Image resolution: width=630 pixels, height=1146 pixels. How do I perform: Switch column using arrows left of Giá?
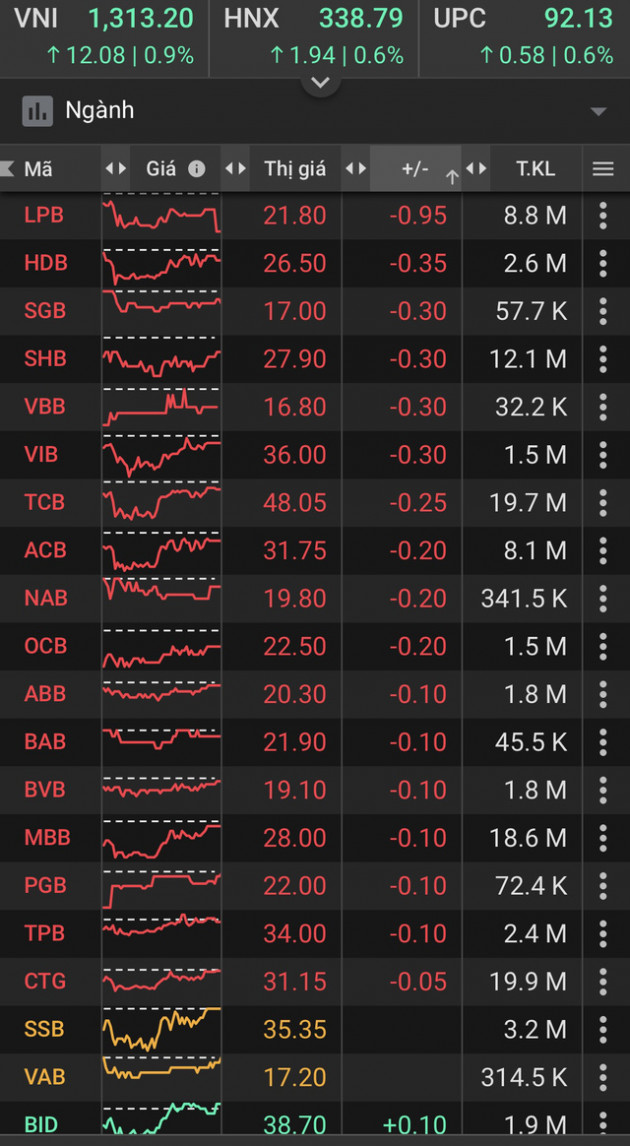(116, 169)
